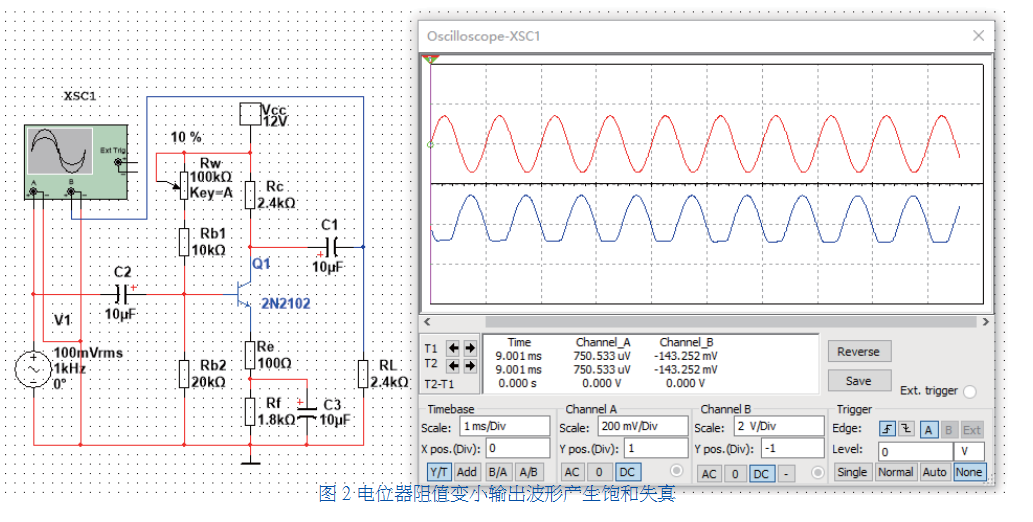
Task: Set Channel A coupling to AC
Action: pyautogui.click(x=572, y=472)
